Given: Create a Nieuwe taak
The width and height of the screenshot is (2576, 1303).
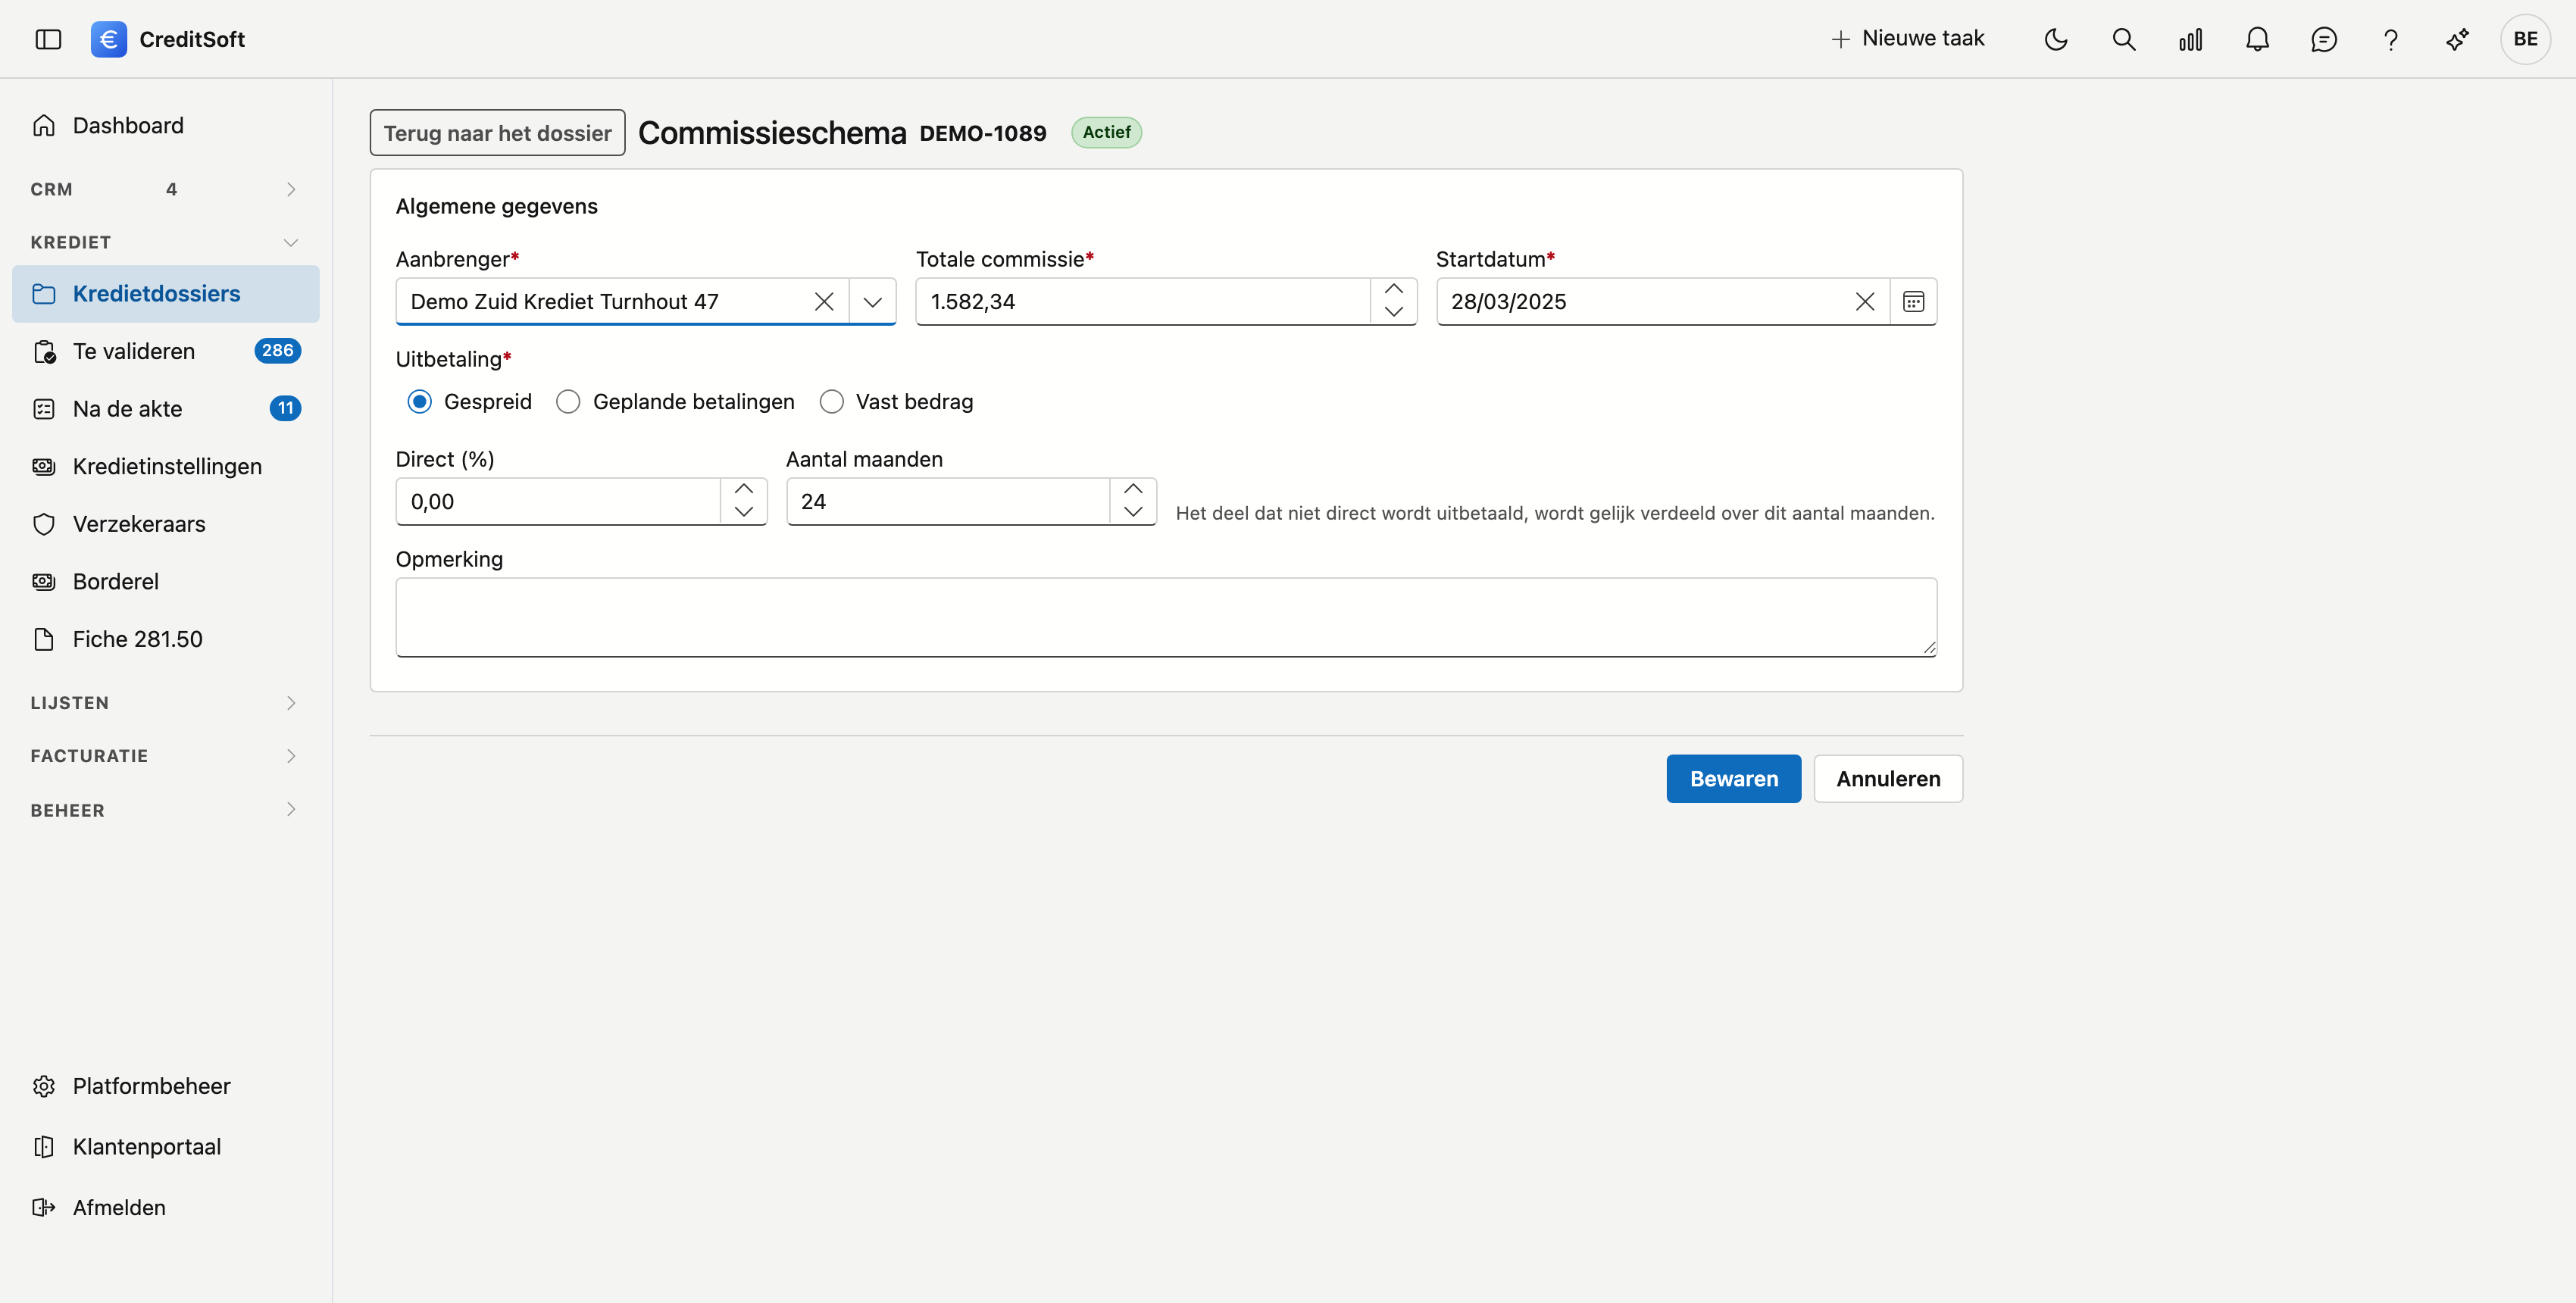Looking at the screenshot, I should pos(1907,39).
